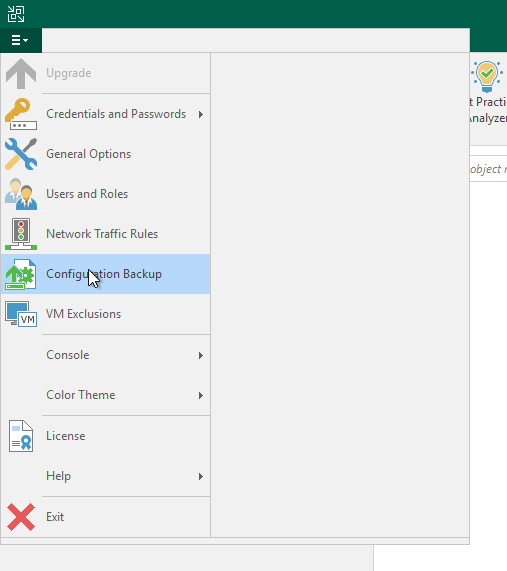This screenshot has width=507, height=571.
Task: Click the traffic light Network Traffic Rules icon
Action: [x=21, y=234]
